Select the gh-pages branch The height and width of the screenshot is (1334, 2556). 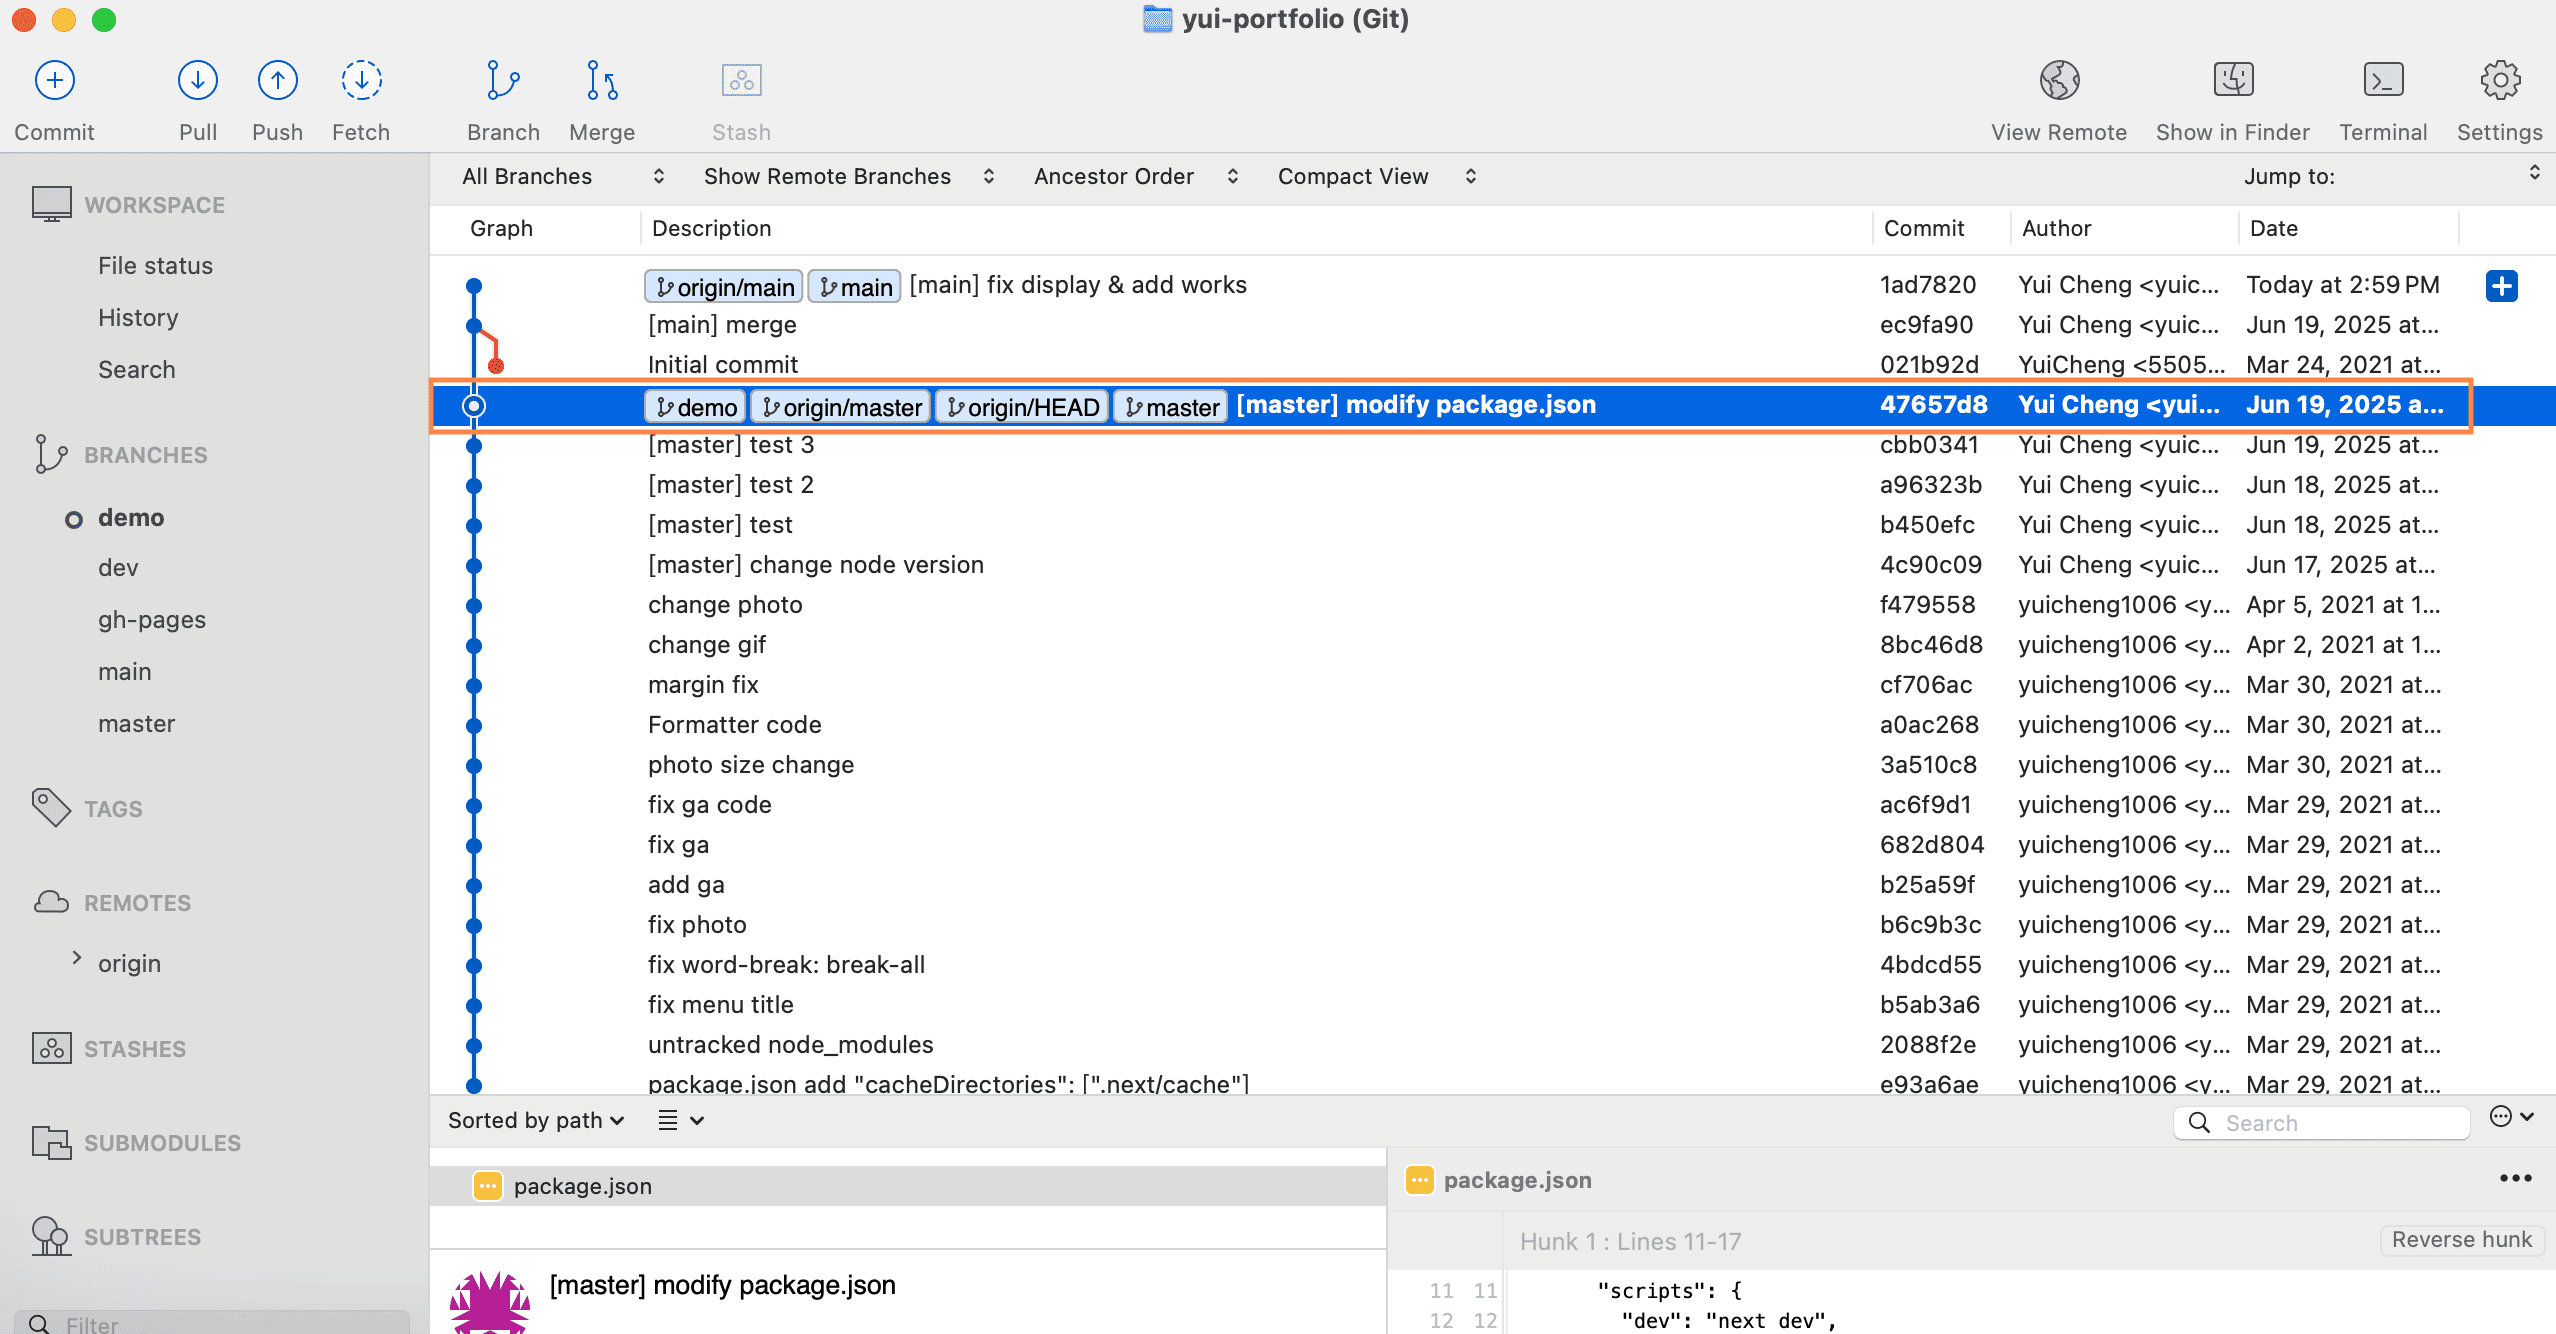click(x=152, y=620)
